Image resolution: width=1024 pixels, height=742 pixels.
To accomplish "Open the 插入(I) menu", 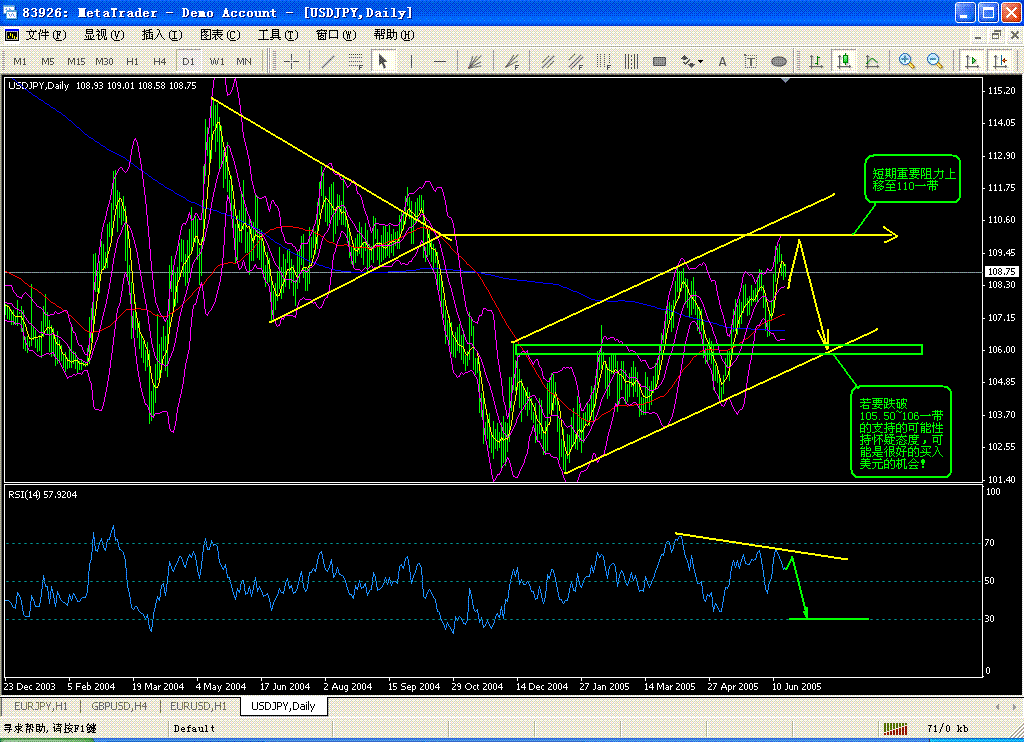I will click(x=162, y=35).
